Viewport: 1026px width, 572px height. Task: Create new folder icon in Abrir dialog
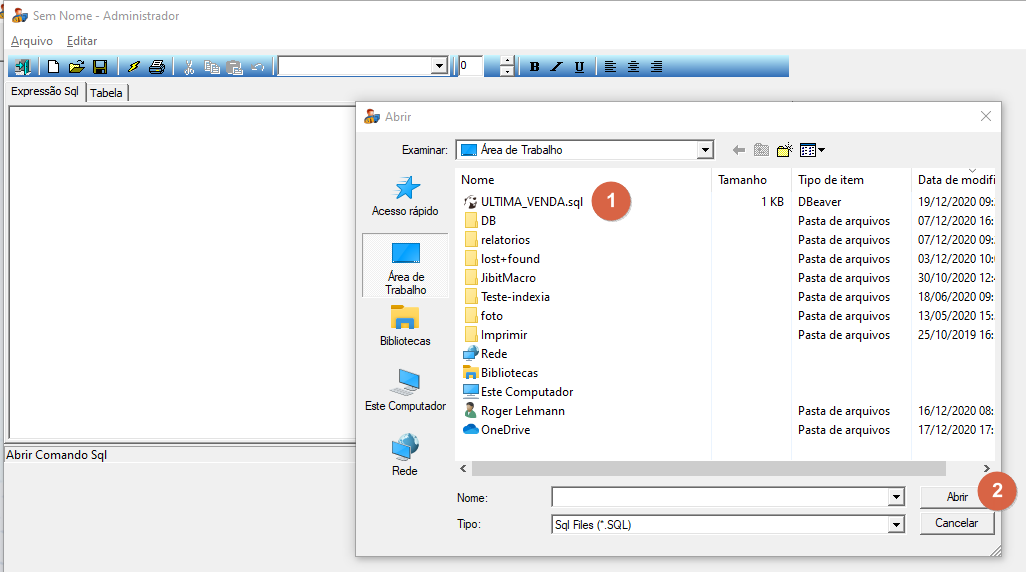784,150
